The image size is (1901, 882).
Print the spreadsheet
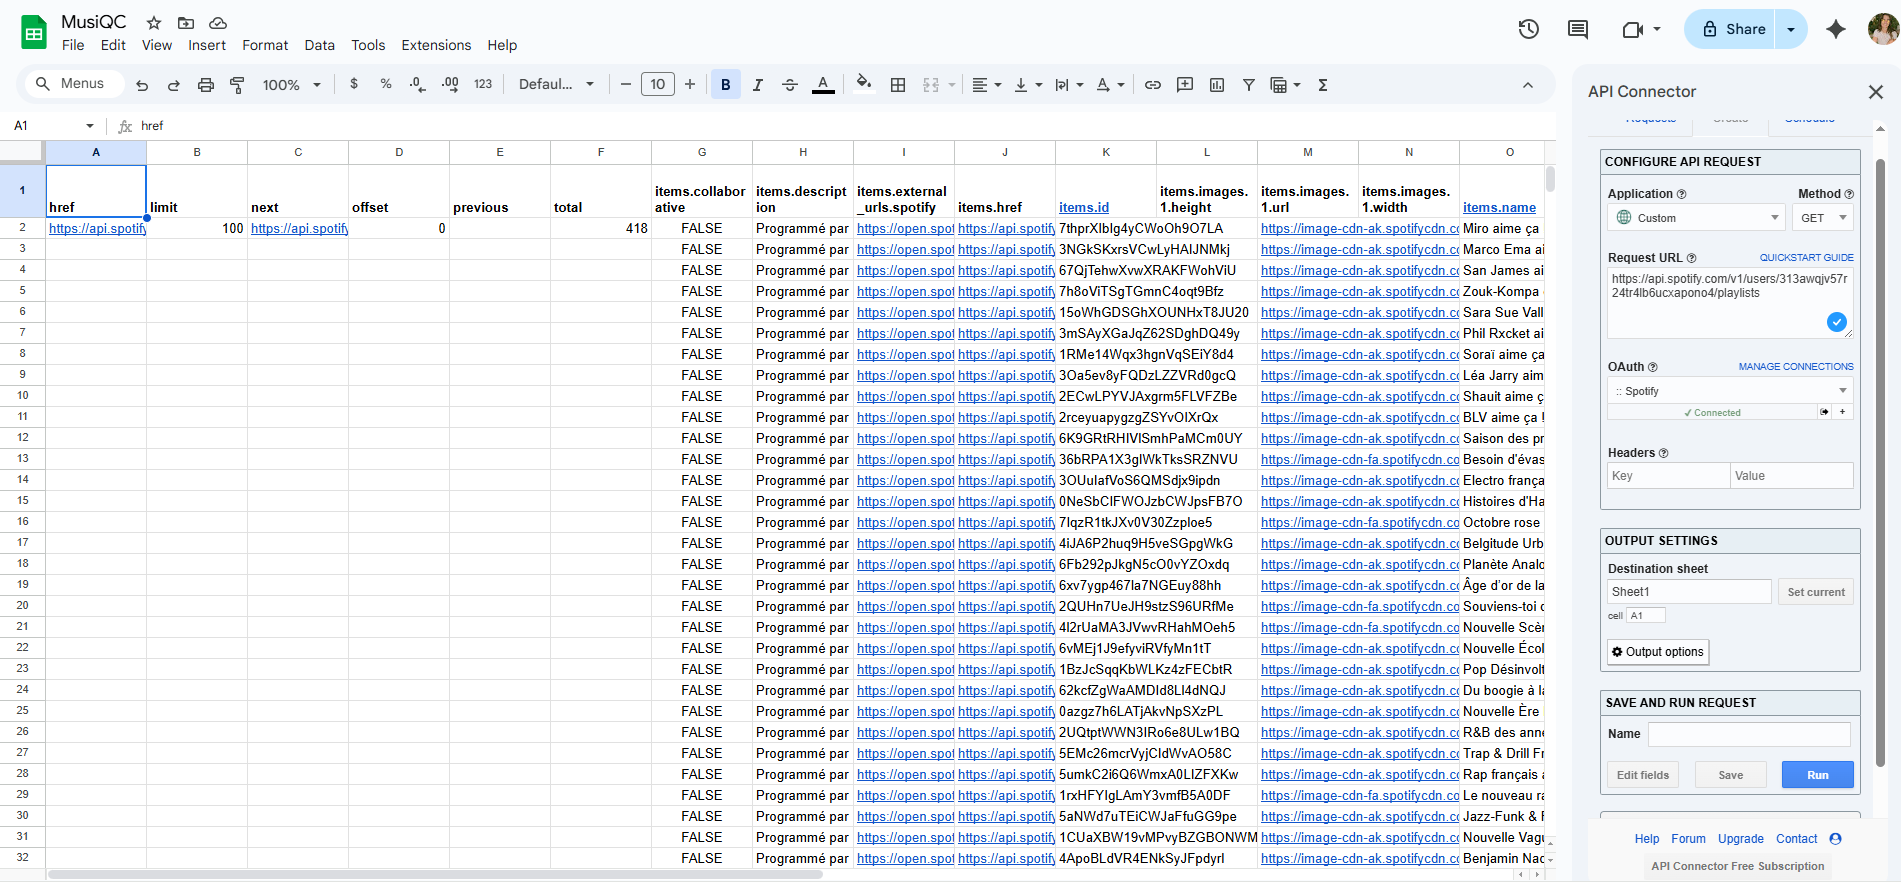click(x=206, y=85)
